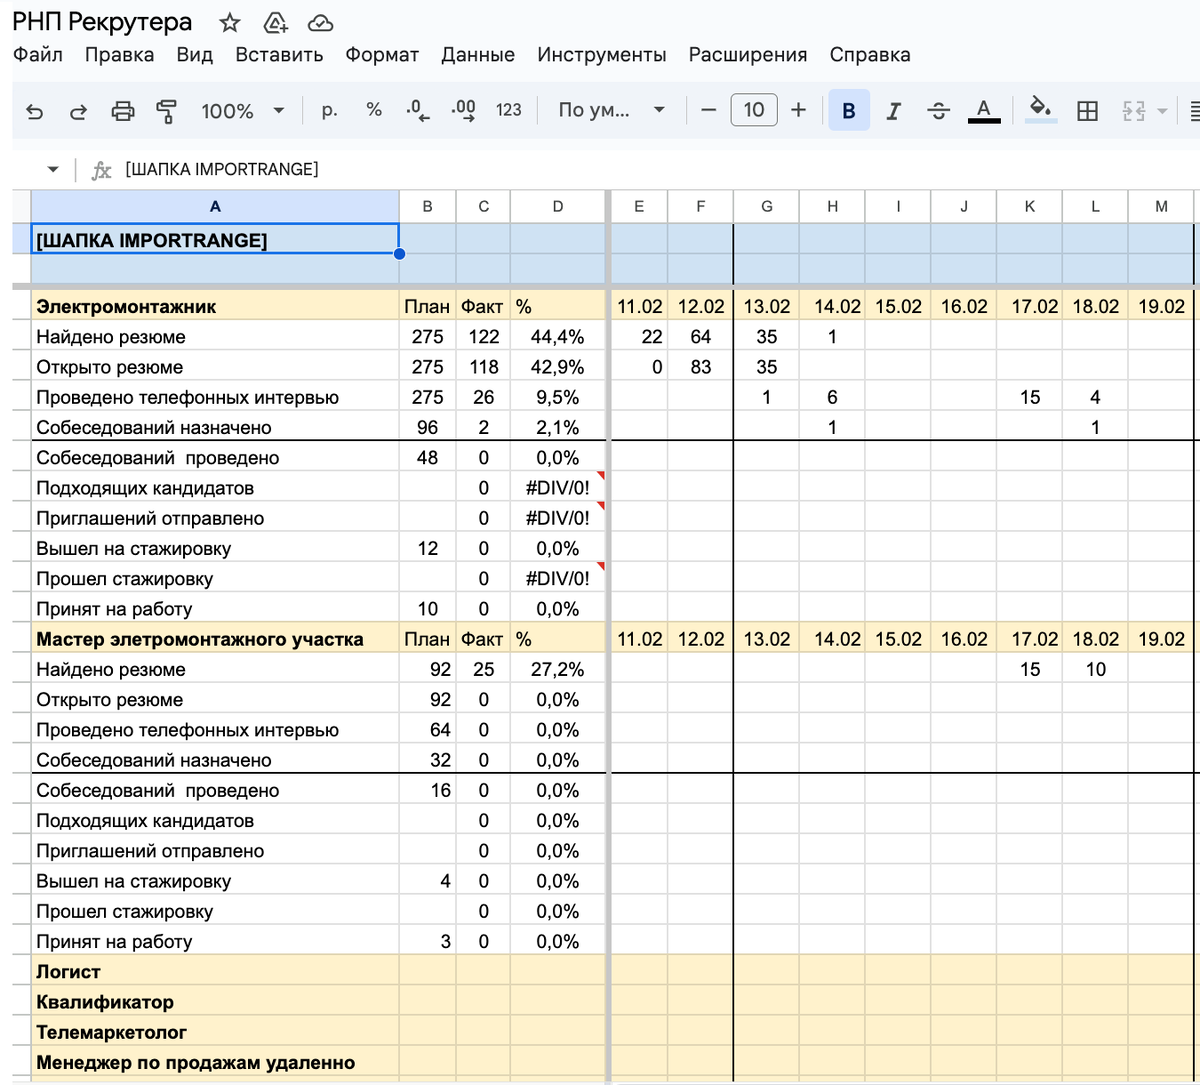Image resolution: width=1200 pixels, height=1085 pixels.
Task: Open the Файл menu
Action: click(x=38, y=55)
